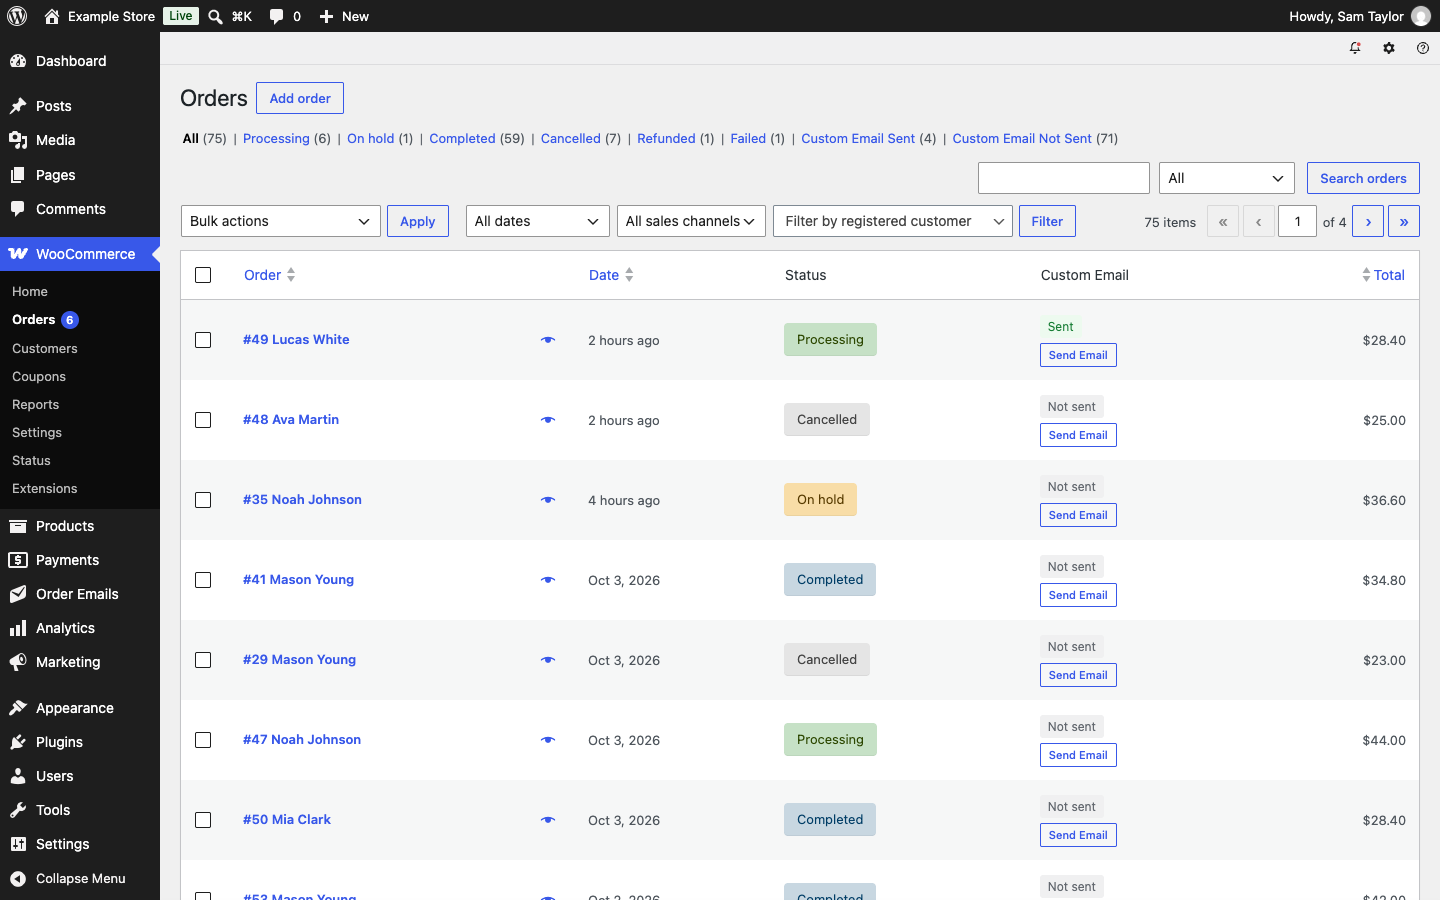Image resolution: width=1440 pixels, height=900 pixels.
Task: Select checkbox for order #35 Noah Johnson
Action: tap(203, 500)
